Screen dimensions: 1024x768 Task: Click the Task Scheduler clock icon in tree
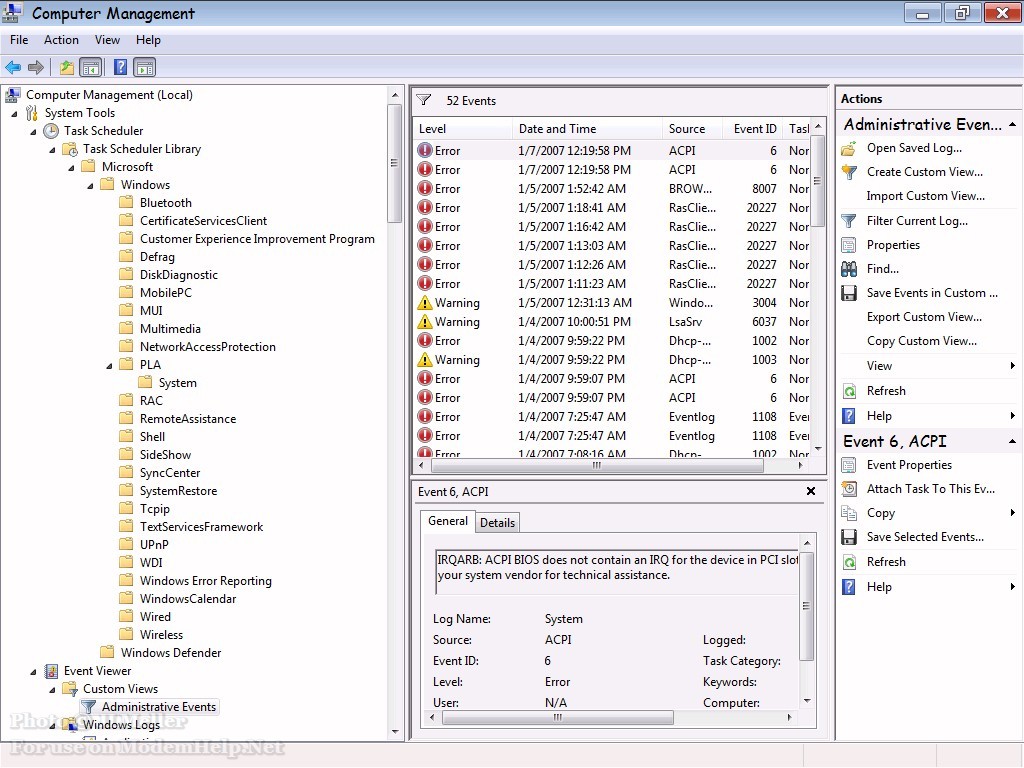[51, 131]
